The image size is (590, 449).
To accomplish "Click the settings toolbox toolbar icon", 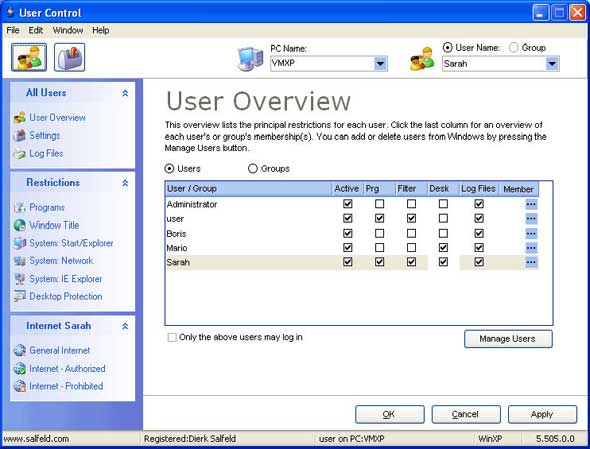I will (70, 57).
